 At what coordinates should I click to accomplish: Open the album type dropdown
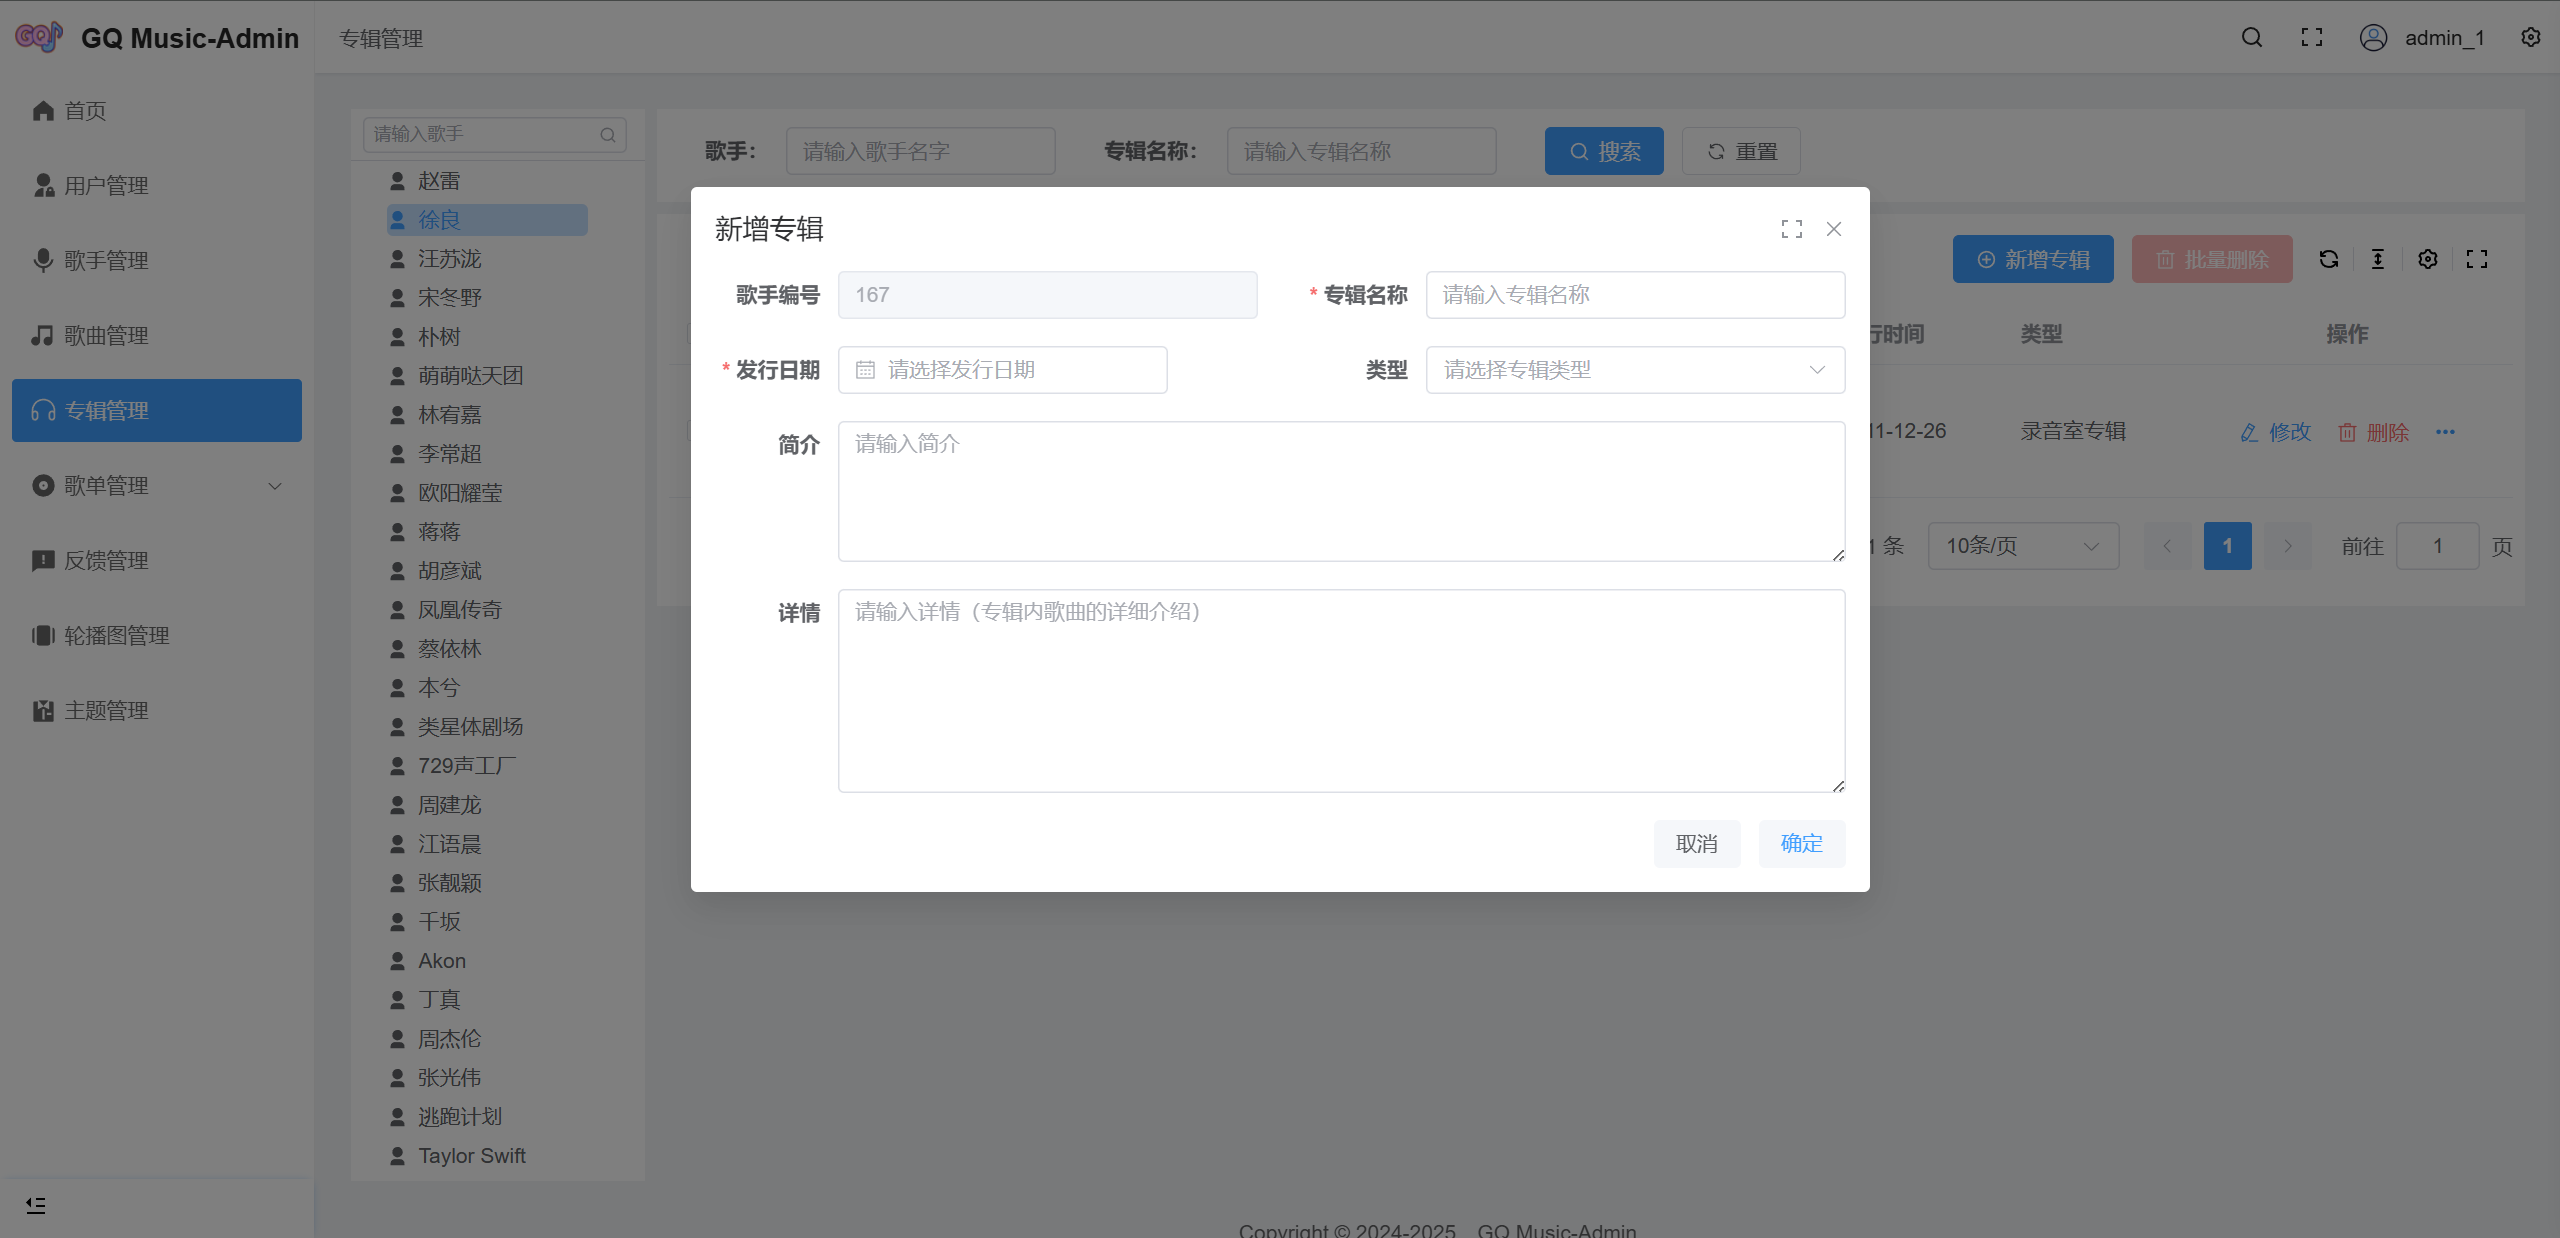(x=1634, y=370)
